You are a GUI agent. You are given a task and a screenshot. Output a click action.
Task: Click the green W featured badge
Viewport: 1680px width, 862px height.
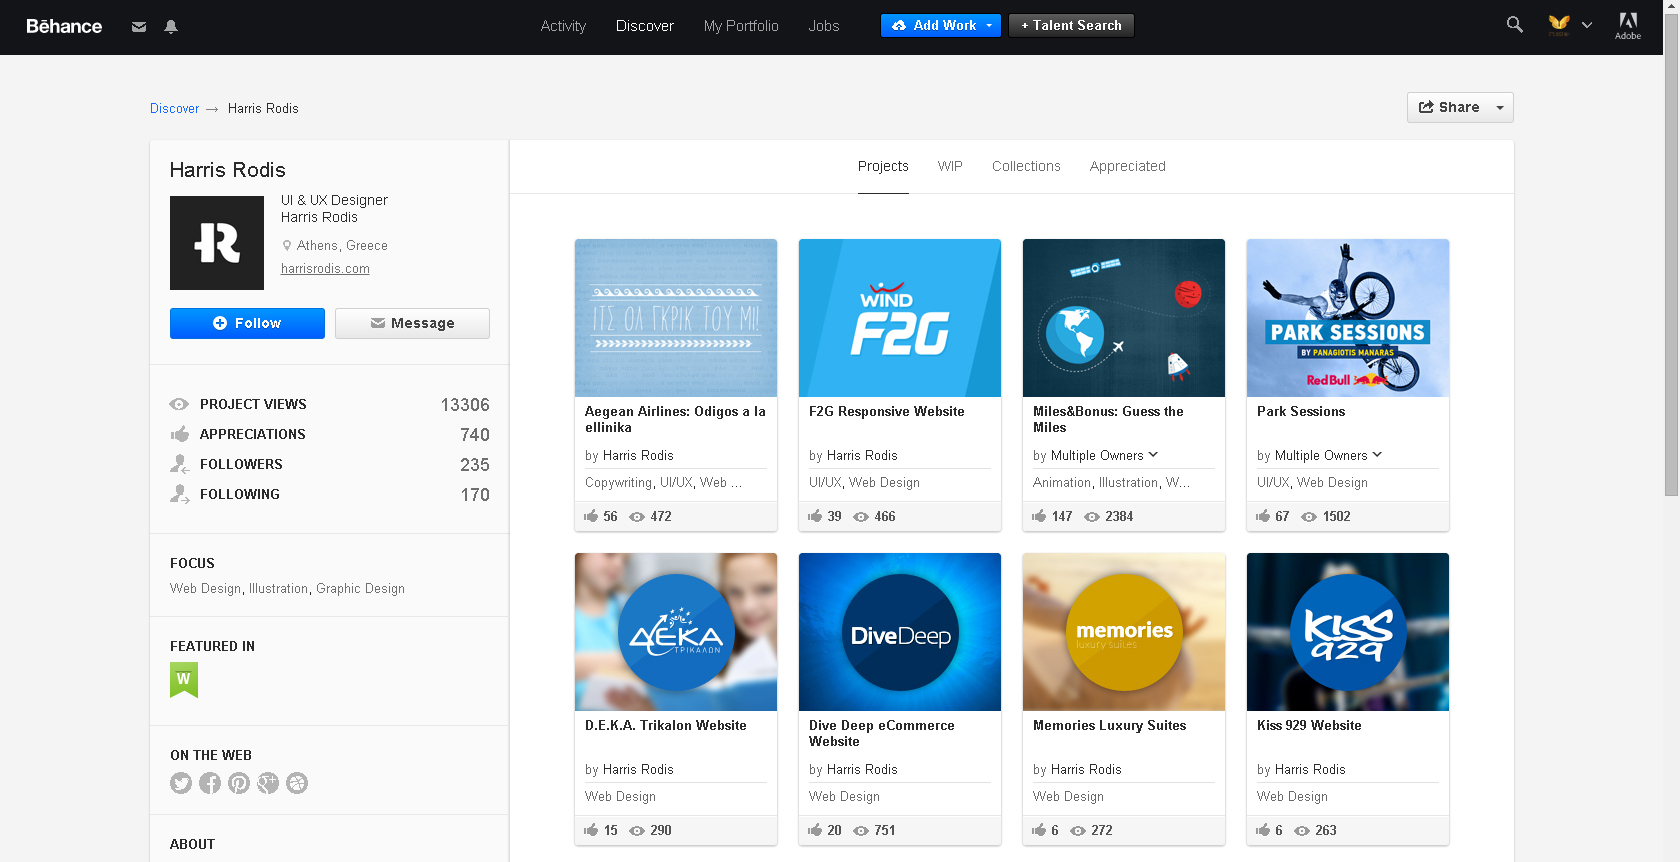coord(184,680)
